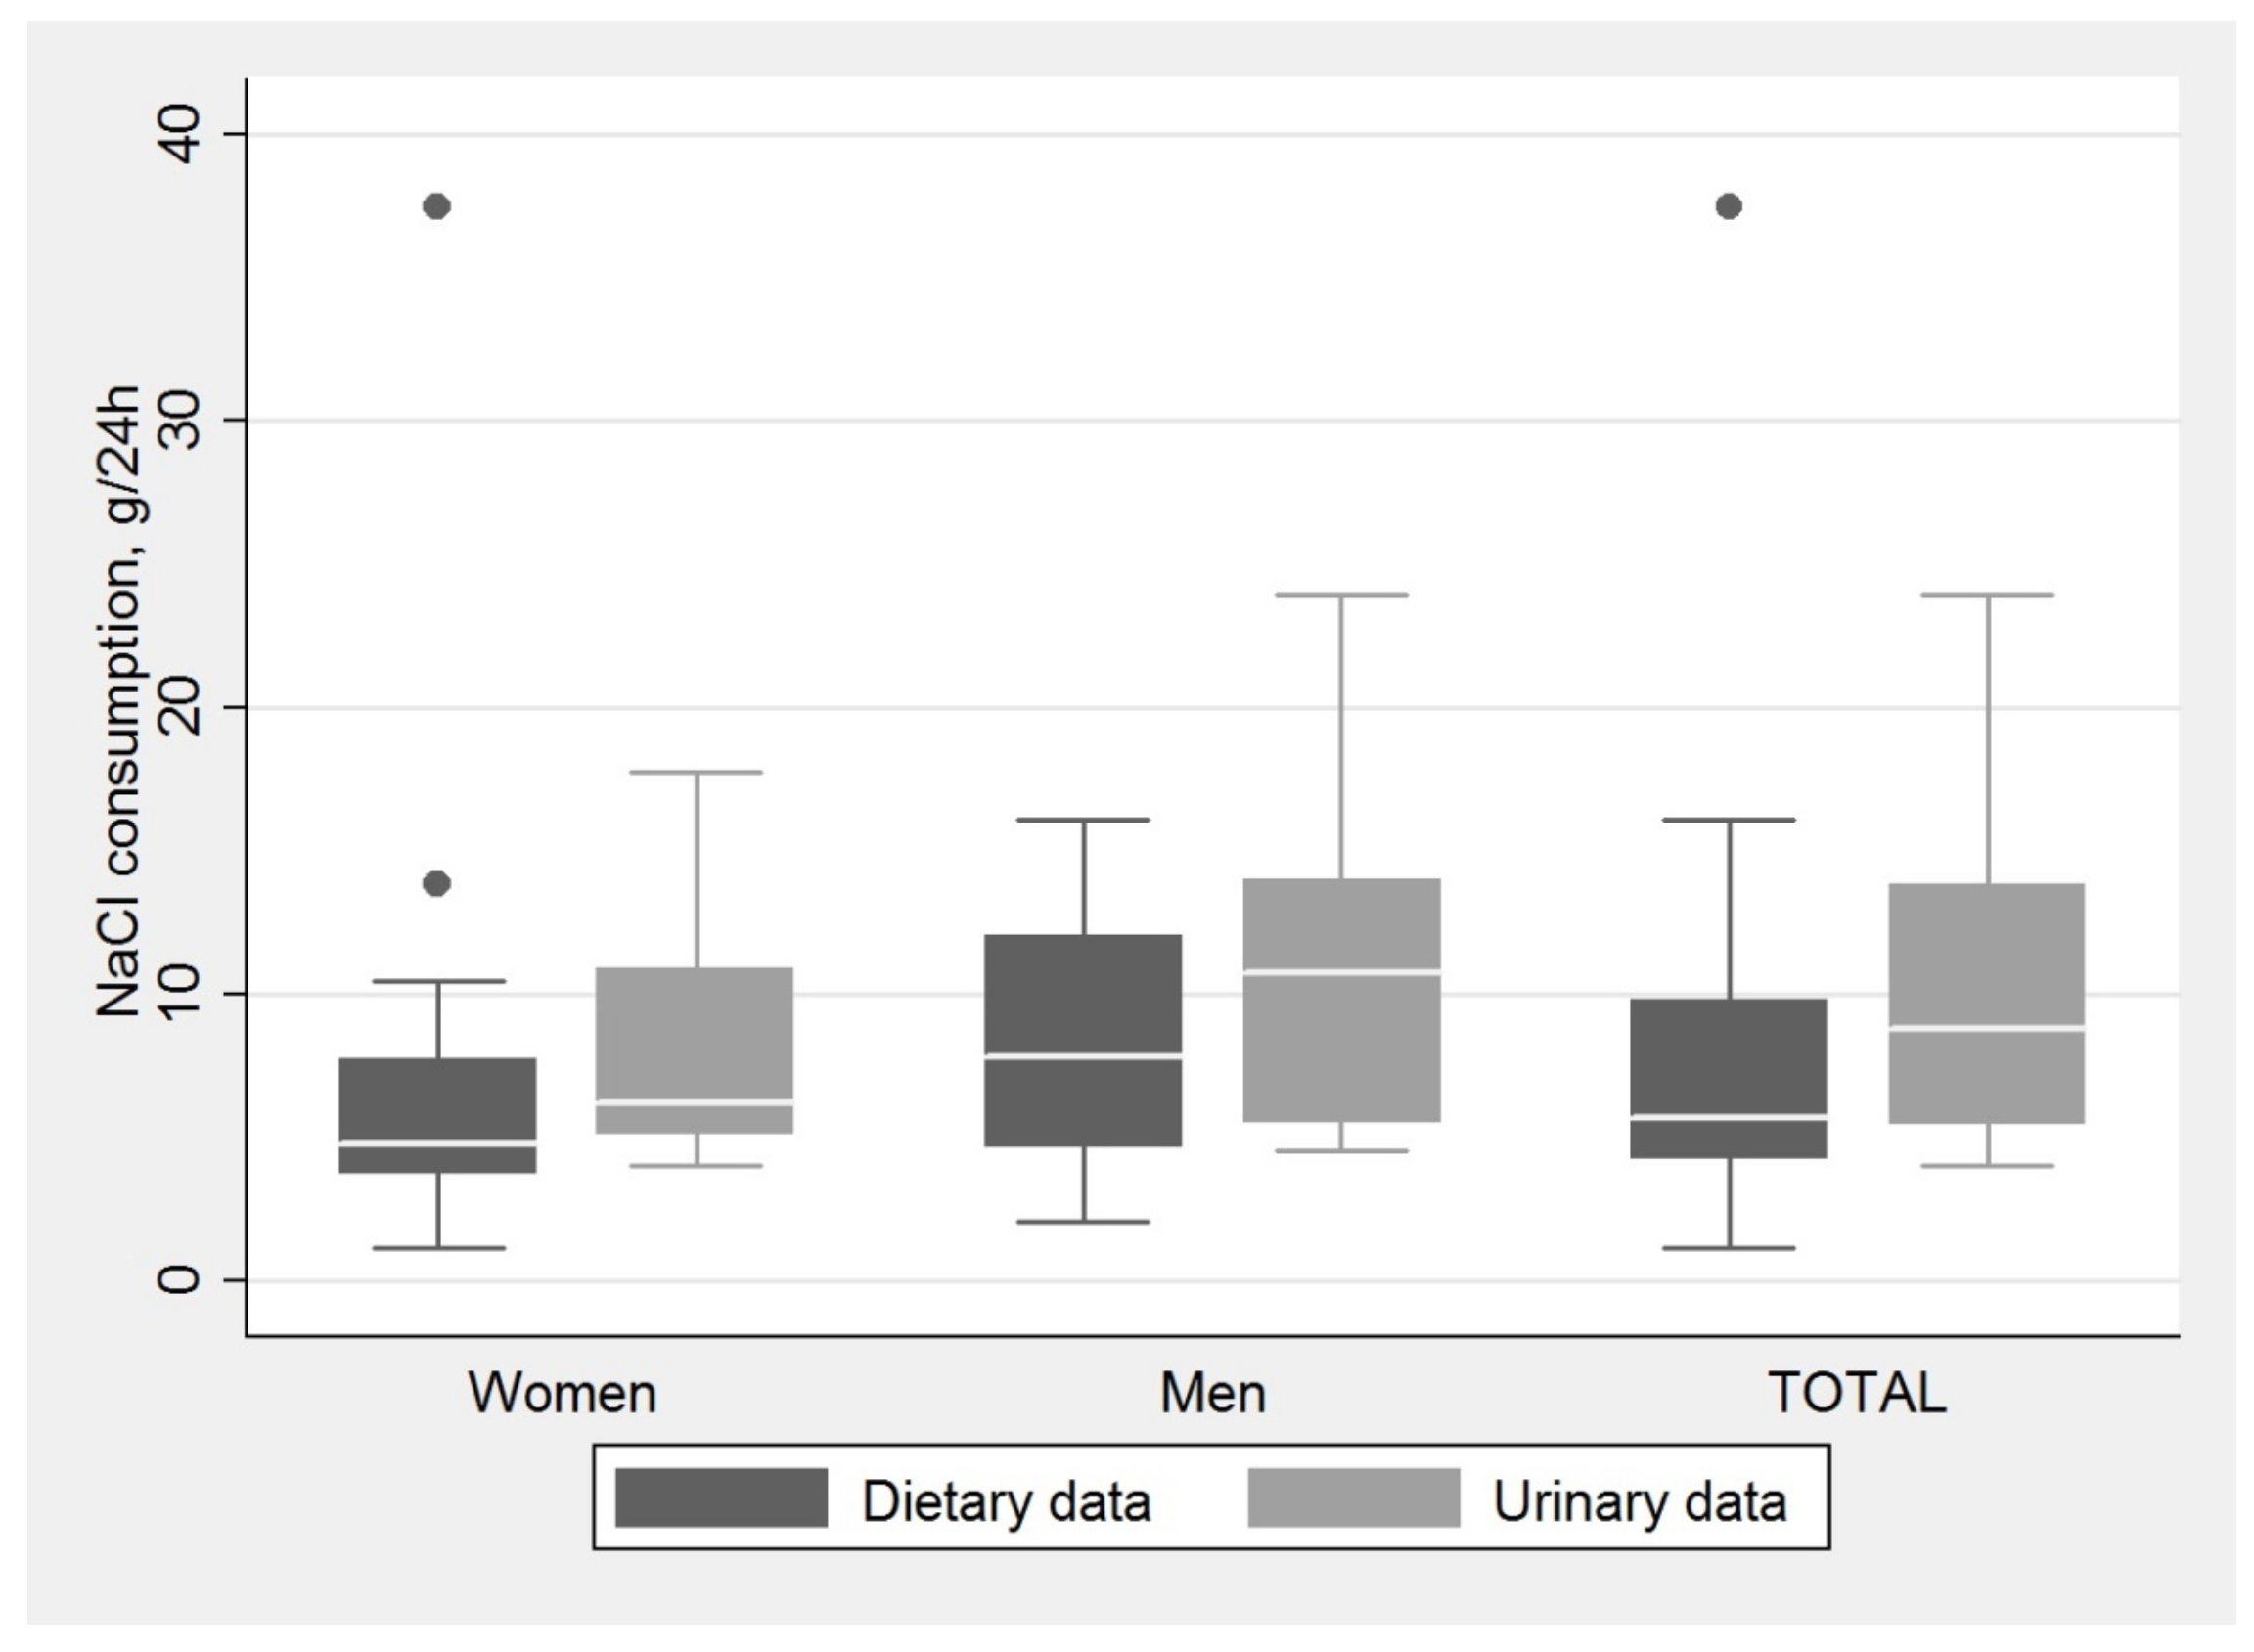Click the 40 tick label on y-axis
This screenshot has width=2254, height=1652.
[180, 135]
